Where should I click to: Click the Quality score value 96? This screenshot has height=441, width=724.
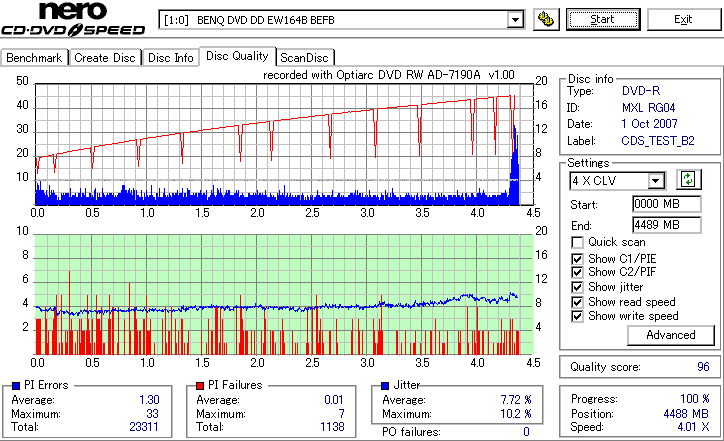[x=703, y=367]
